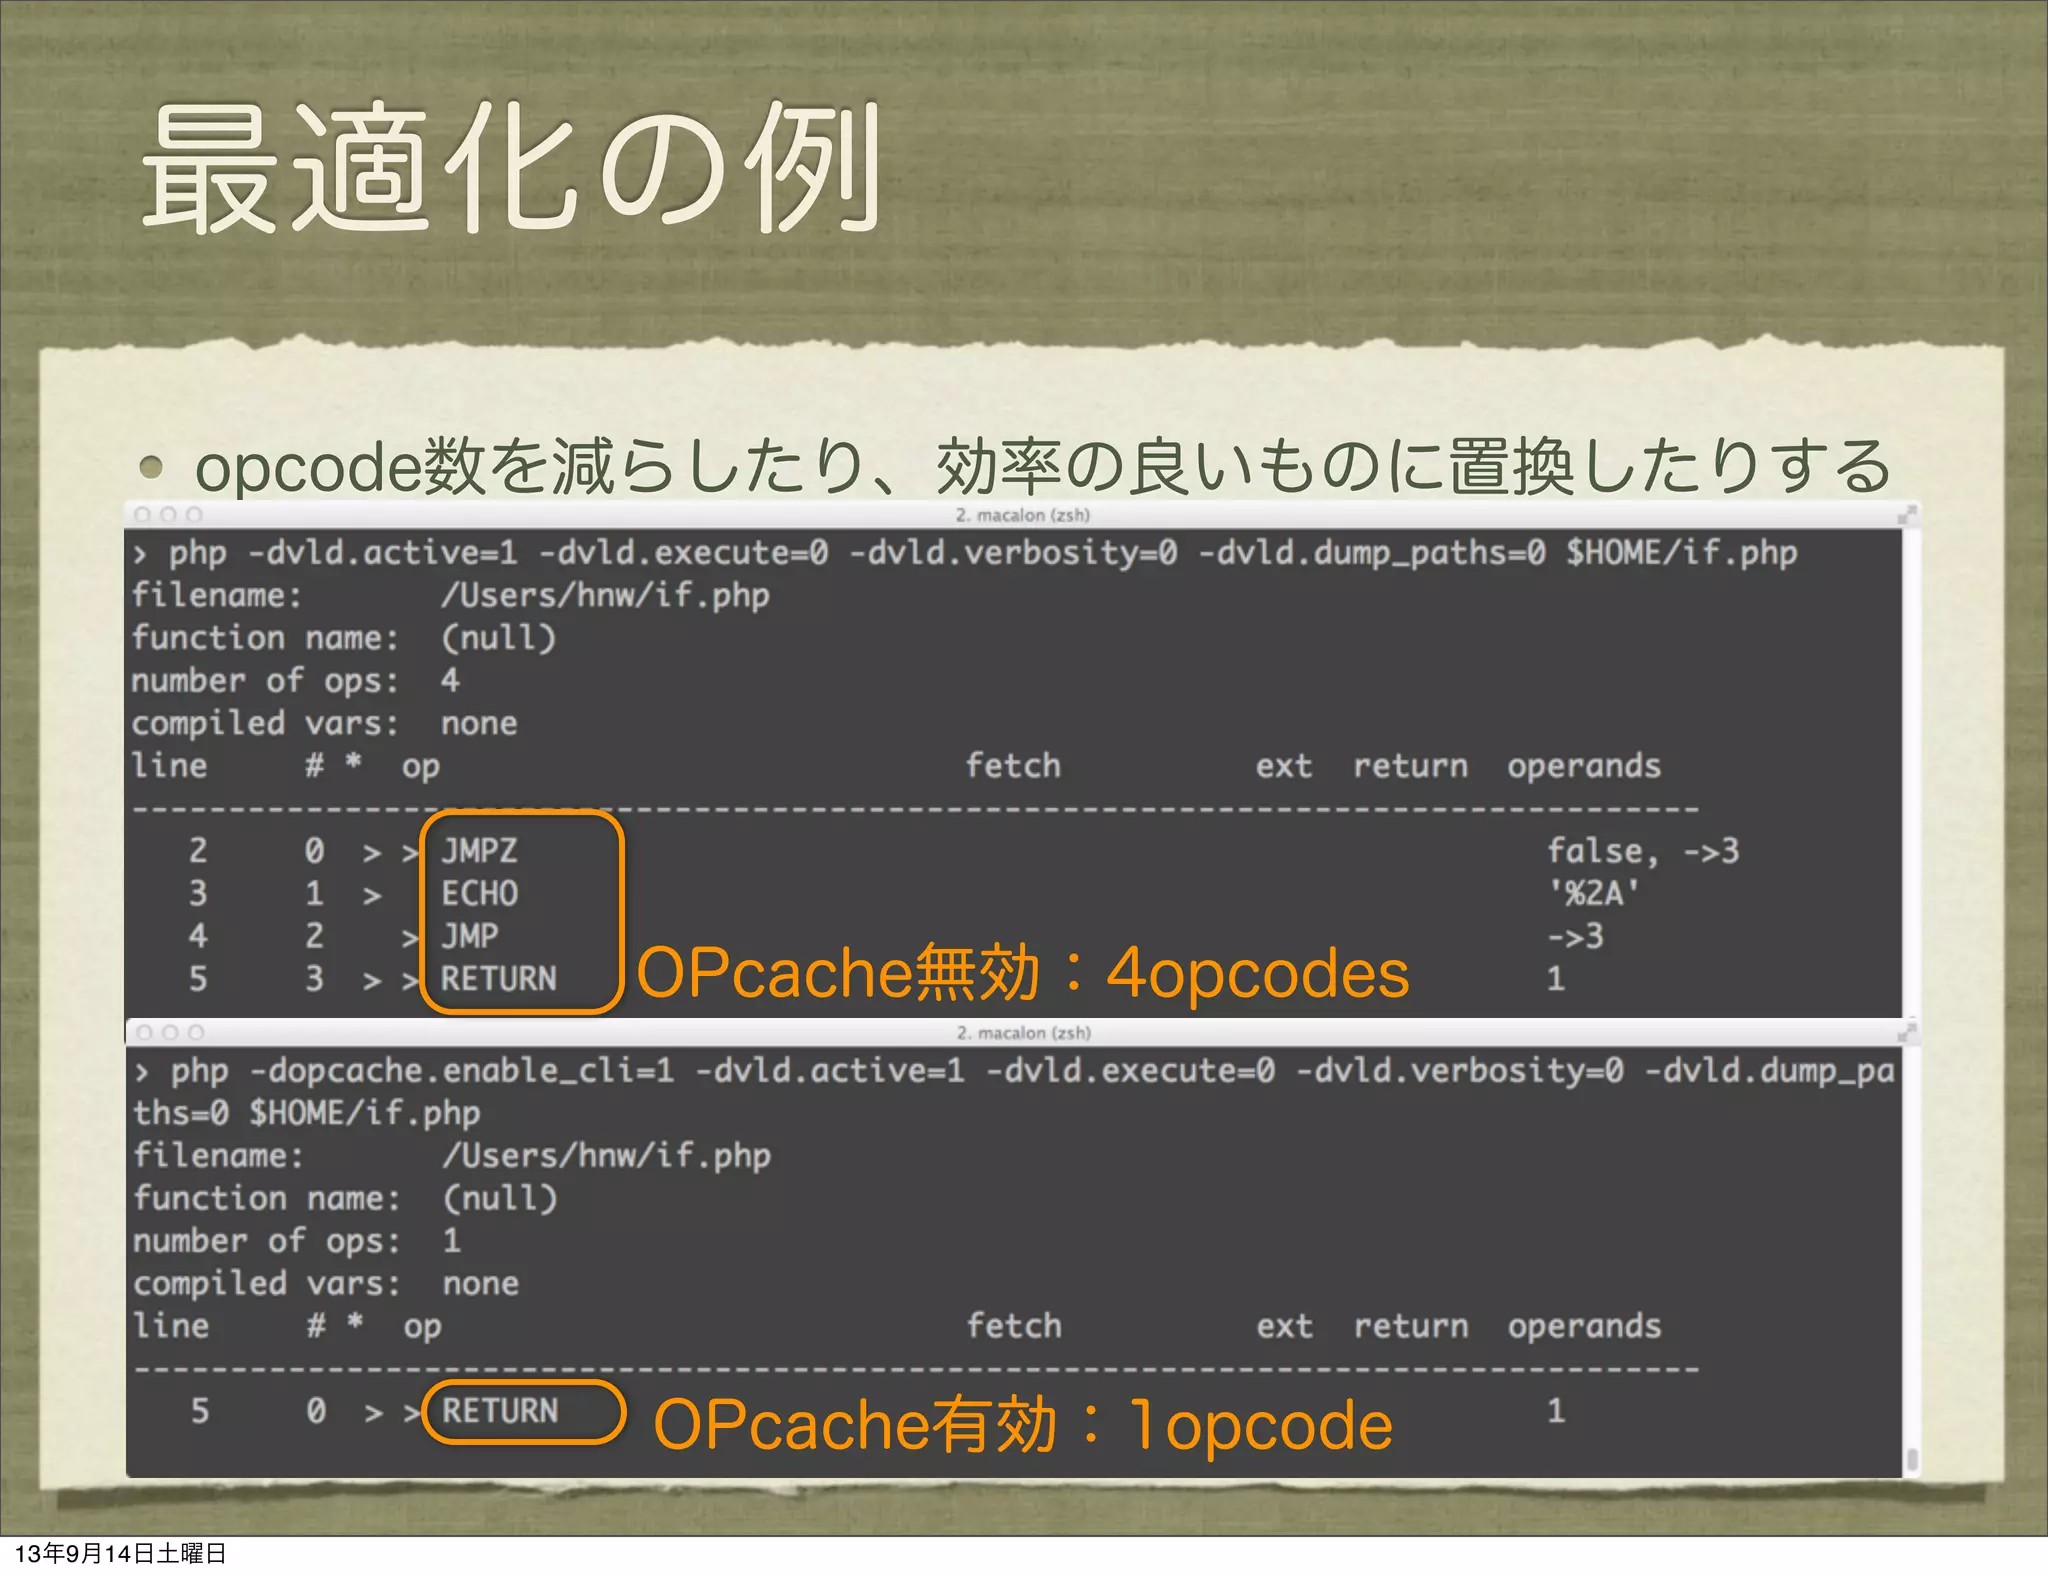
Task: Click 'op' column header in upper terminal
Action: pos(421,768)
